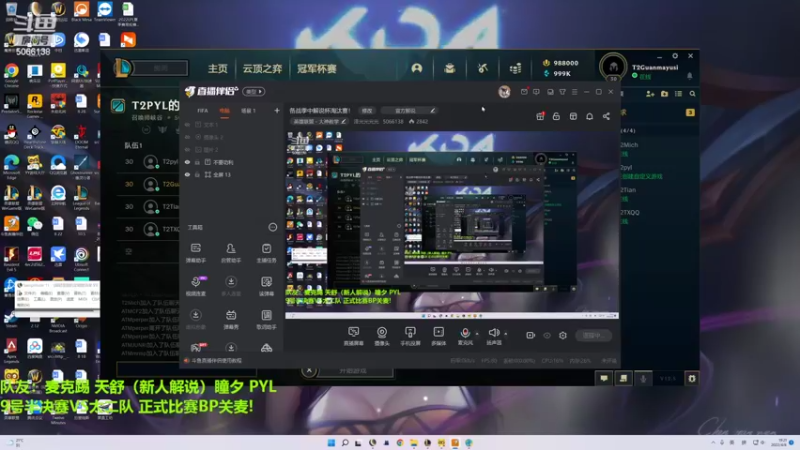Click the share icon in stream header

[606, 116]
